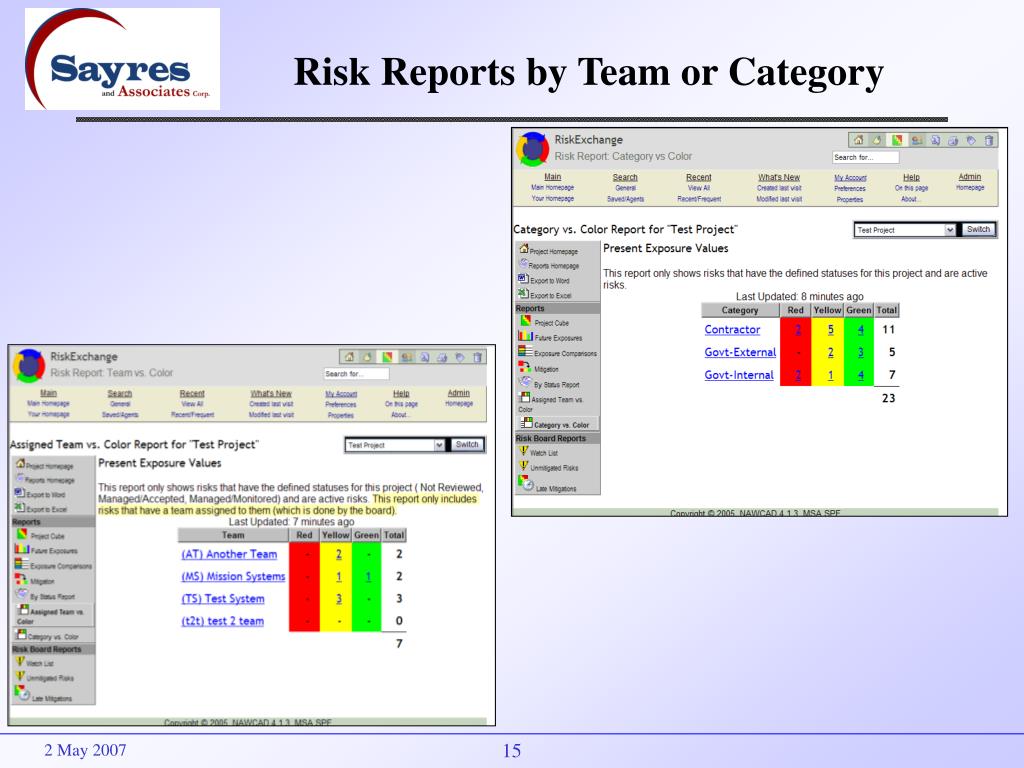Click Search for field in Team report
The width and height of the screenshot is (1024, 768).
coord(357,374)
